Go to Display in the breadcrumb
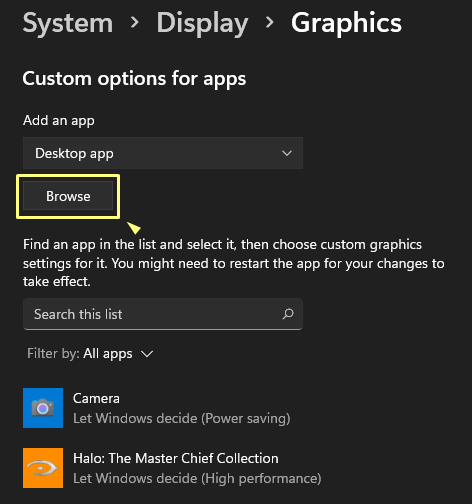The height and width of the screenshot is (504, 472). pyautogui.click(x=202, y=24)
